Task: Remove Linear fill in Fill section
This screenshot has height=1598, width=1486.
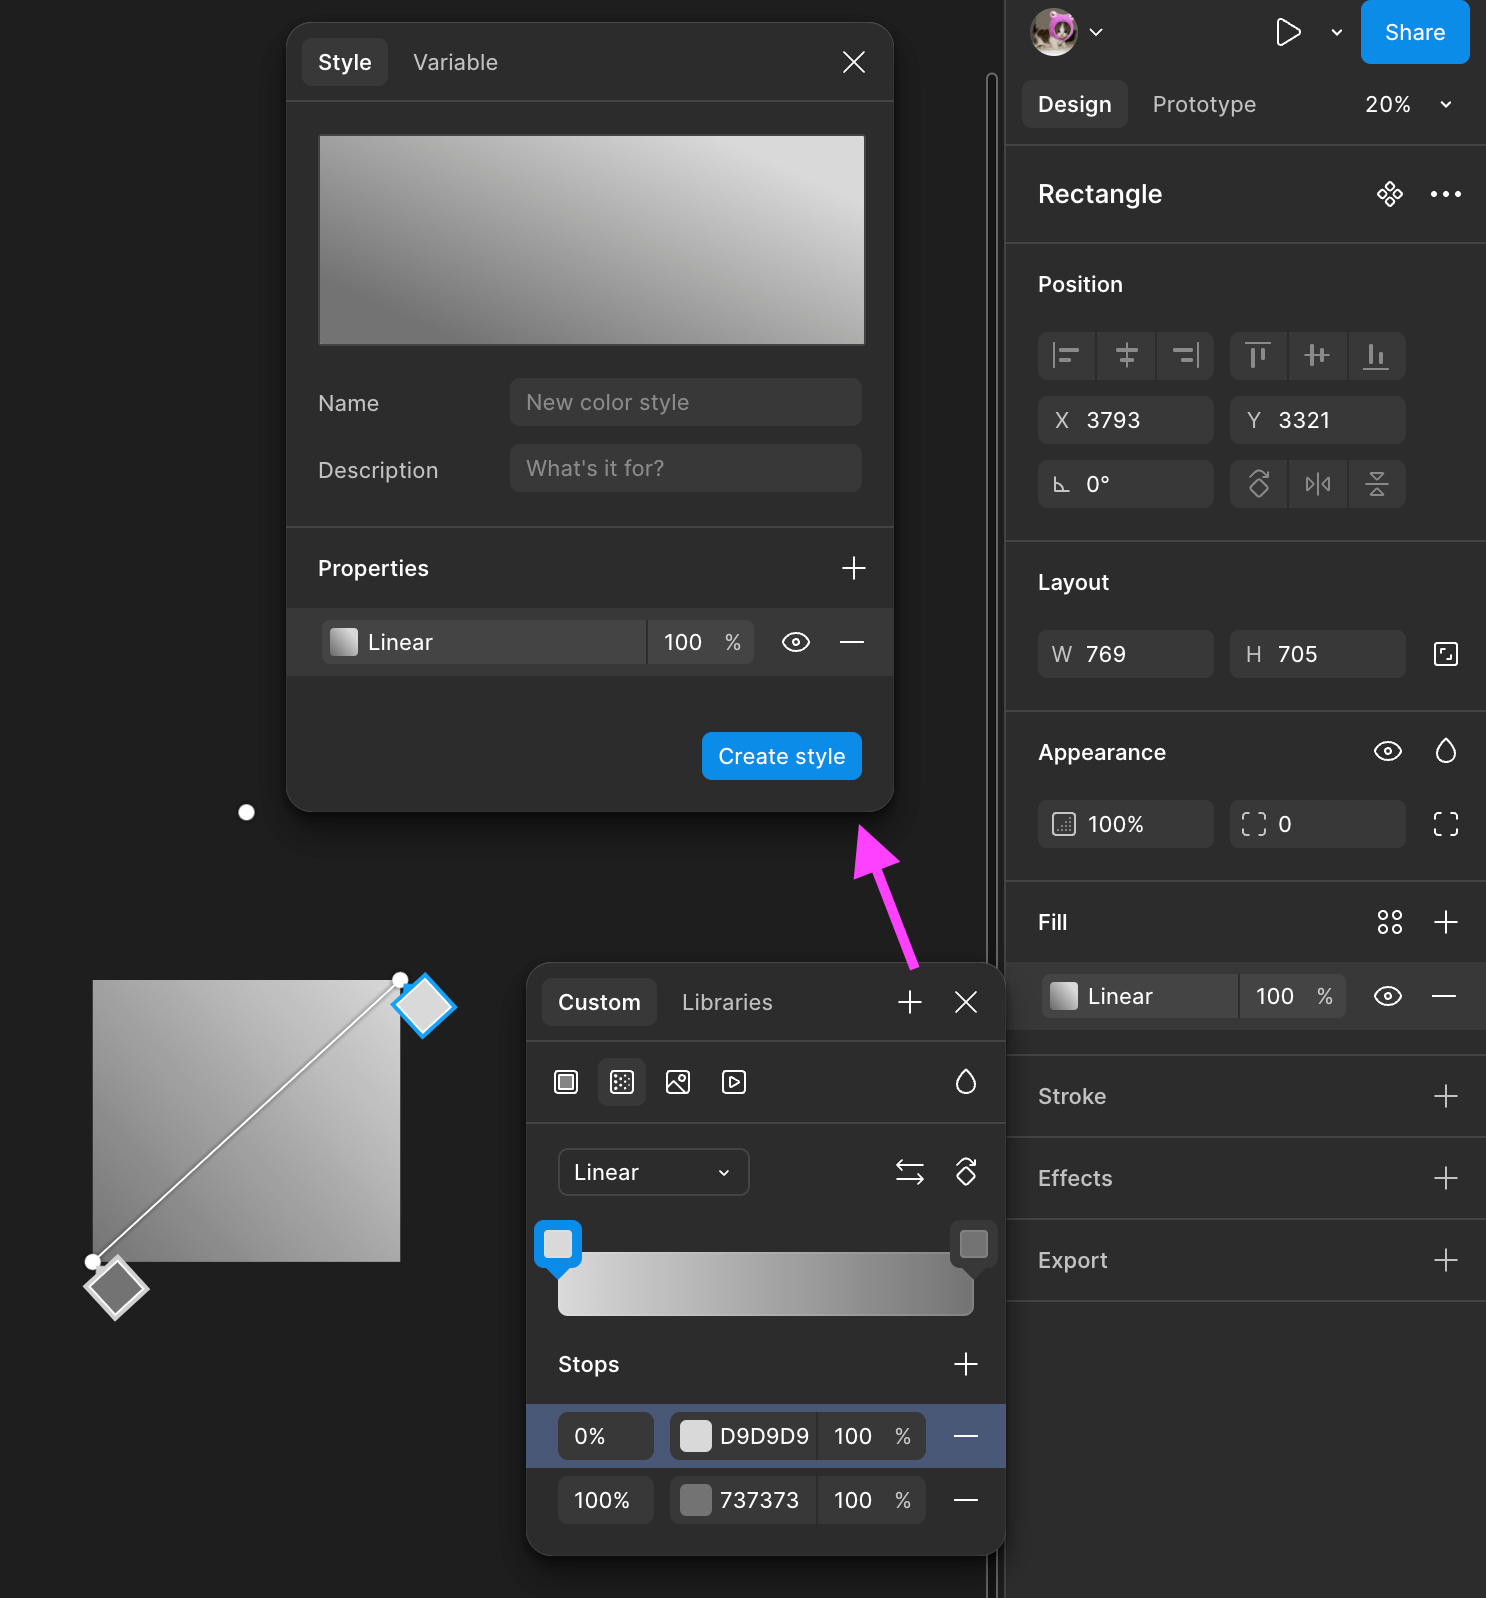Action: click(x=1444, y=996)
